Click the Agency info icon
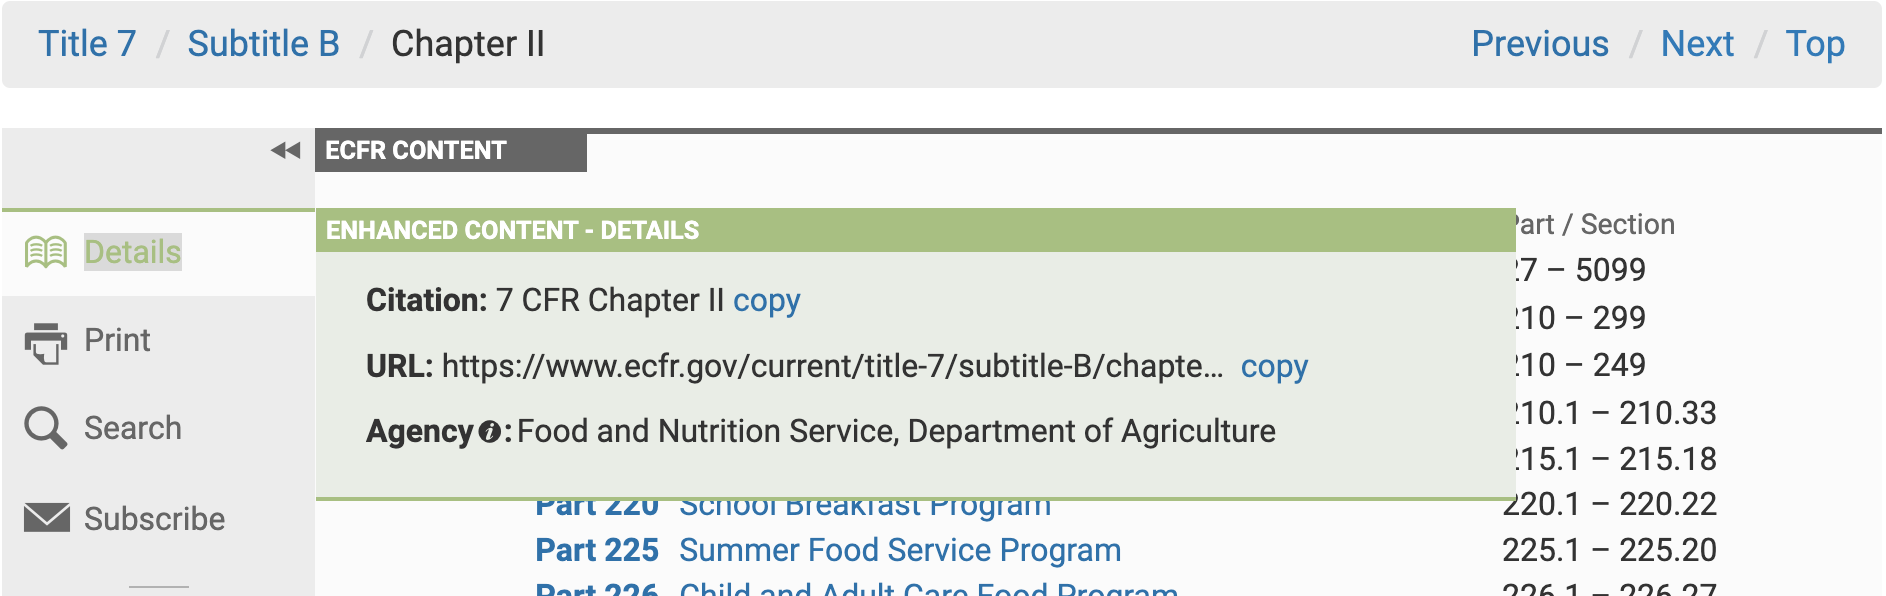 [x=489, y=432]
